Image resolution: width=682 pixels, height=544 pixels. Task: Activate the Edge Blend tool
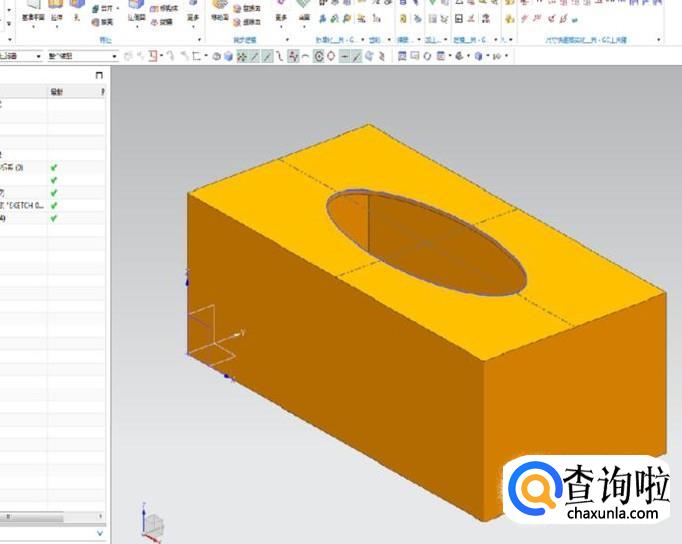(x=135, y=12)
